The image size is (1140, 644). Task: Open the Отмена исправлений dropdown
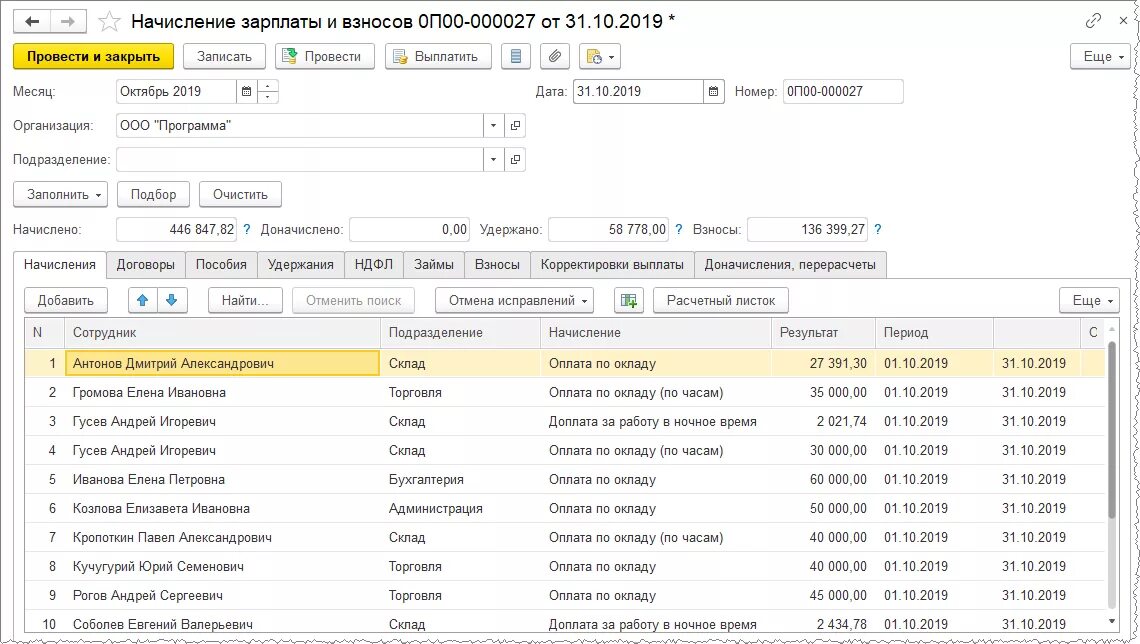click(x=514, y=300)
